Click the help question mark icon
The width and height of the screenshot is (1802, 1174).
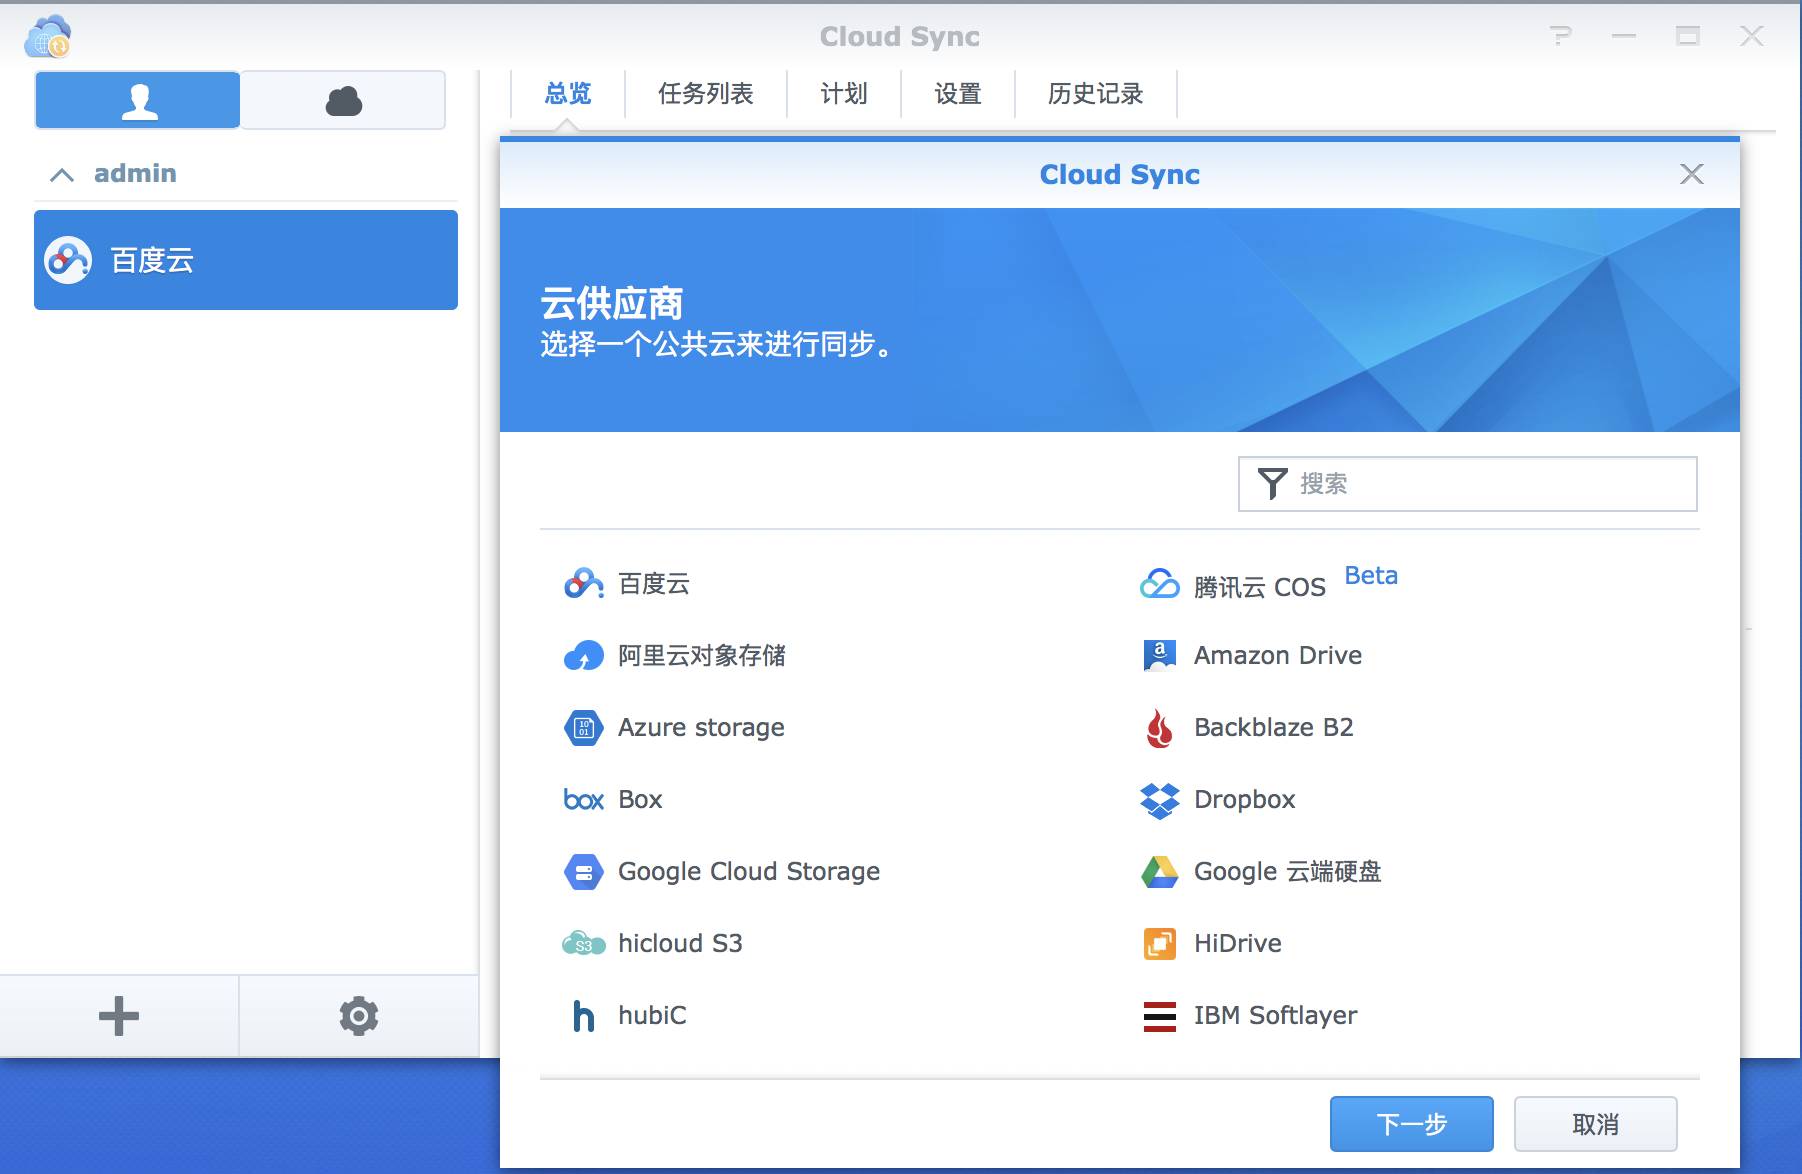[x=1560, y=36]
